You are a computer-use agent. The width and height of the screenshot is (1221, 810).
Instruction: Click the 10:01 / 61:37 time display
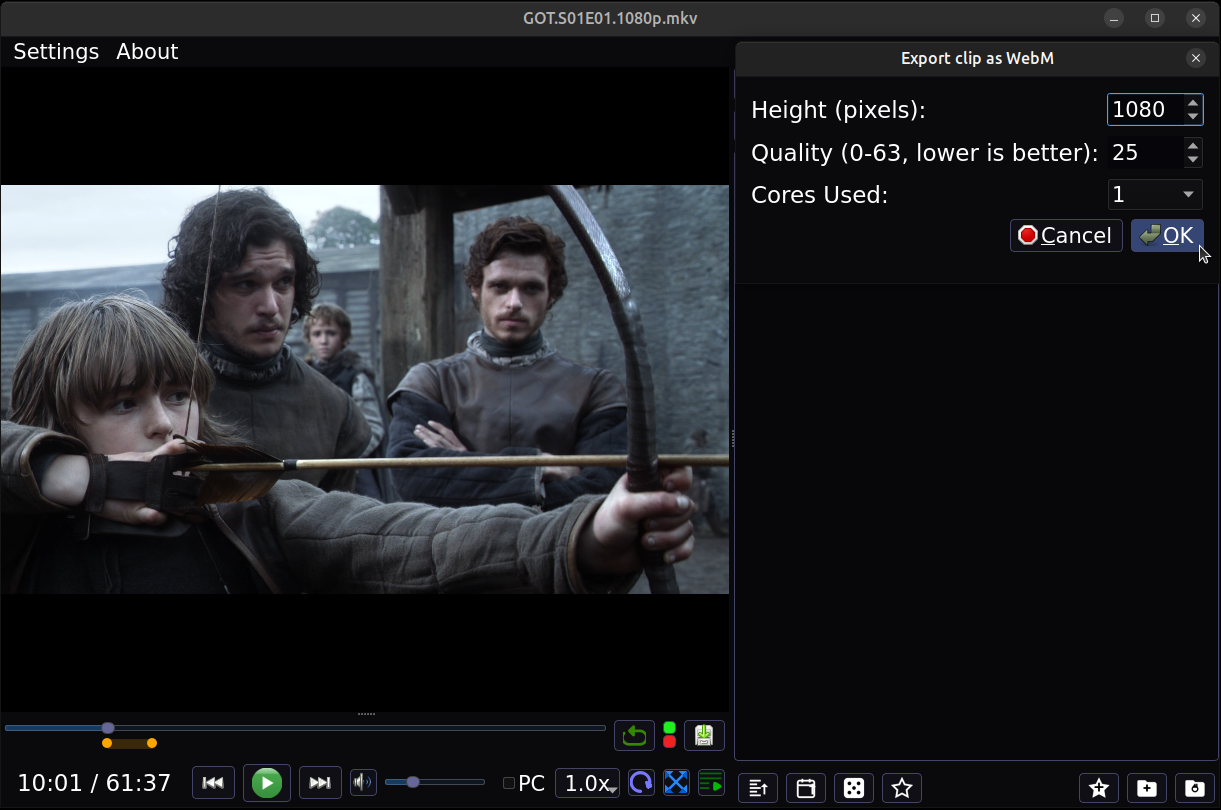click(x=95, y=783)
